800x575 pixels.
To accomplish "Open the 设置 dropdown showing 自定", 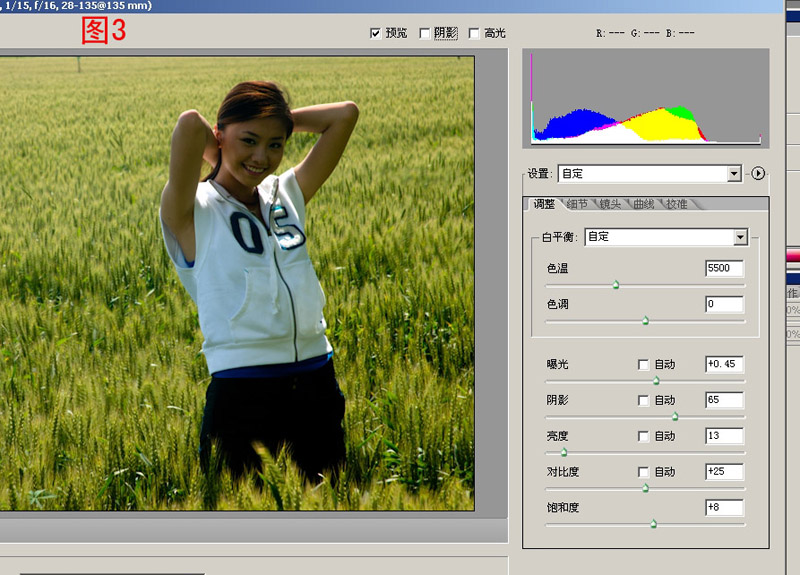I will [649, 174].
